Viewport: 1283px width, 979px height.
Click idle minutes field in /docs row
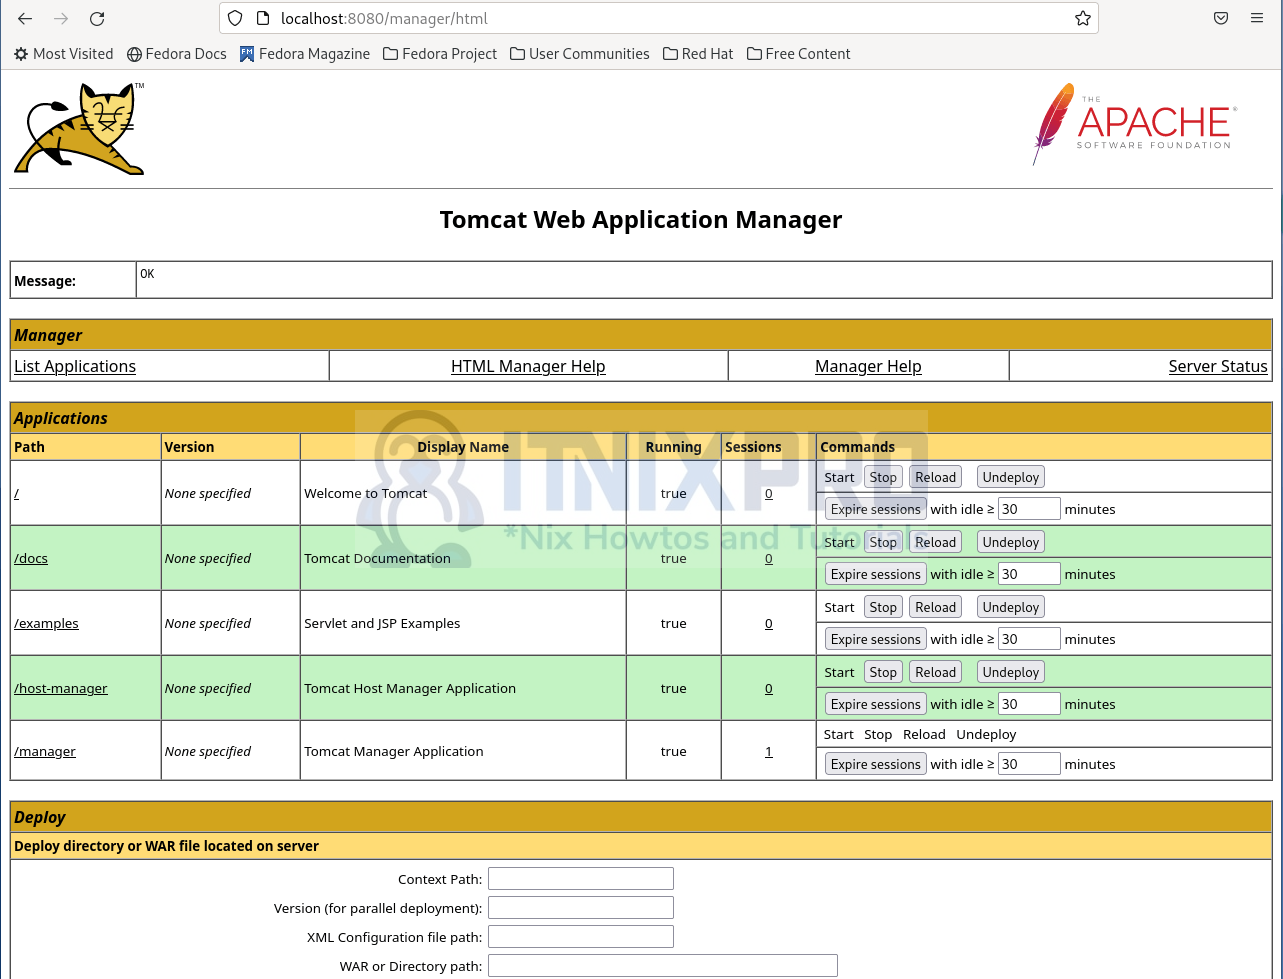click(x=1029, y=574)
